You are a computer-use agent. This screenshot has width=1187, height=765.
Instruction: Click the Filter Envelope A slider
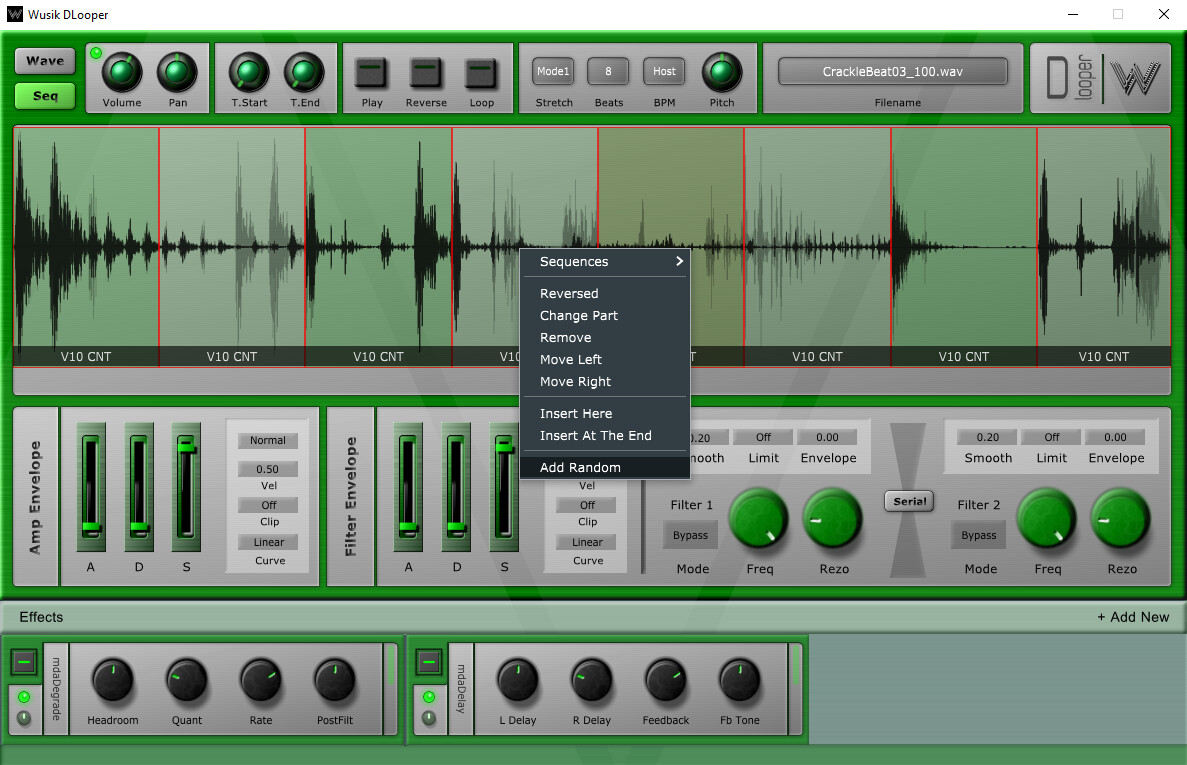point(409,487)
